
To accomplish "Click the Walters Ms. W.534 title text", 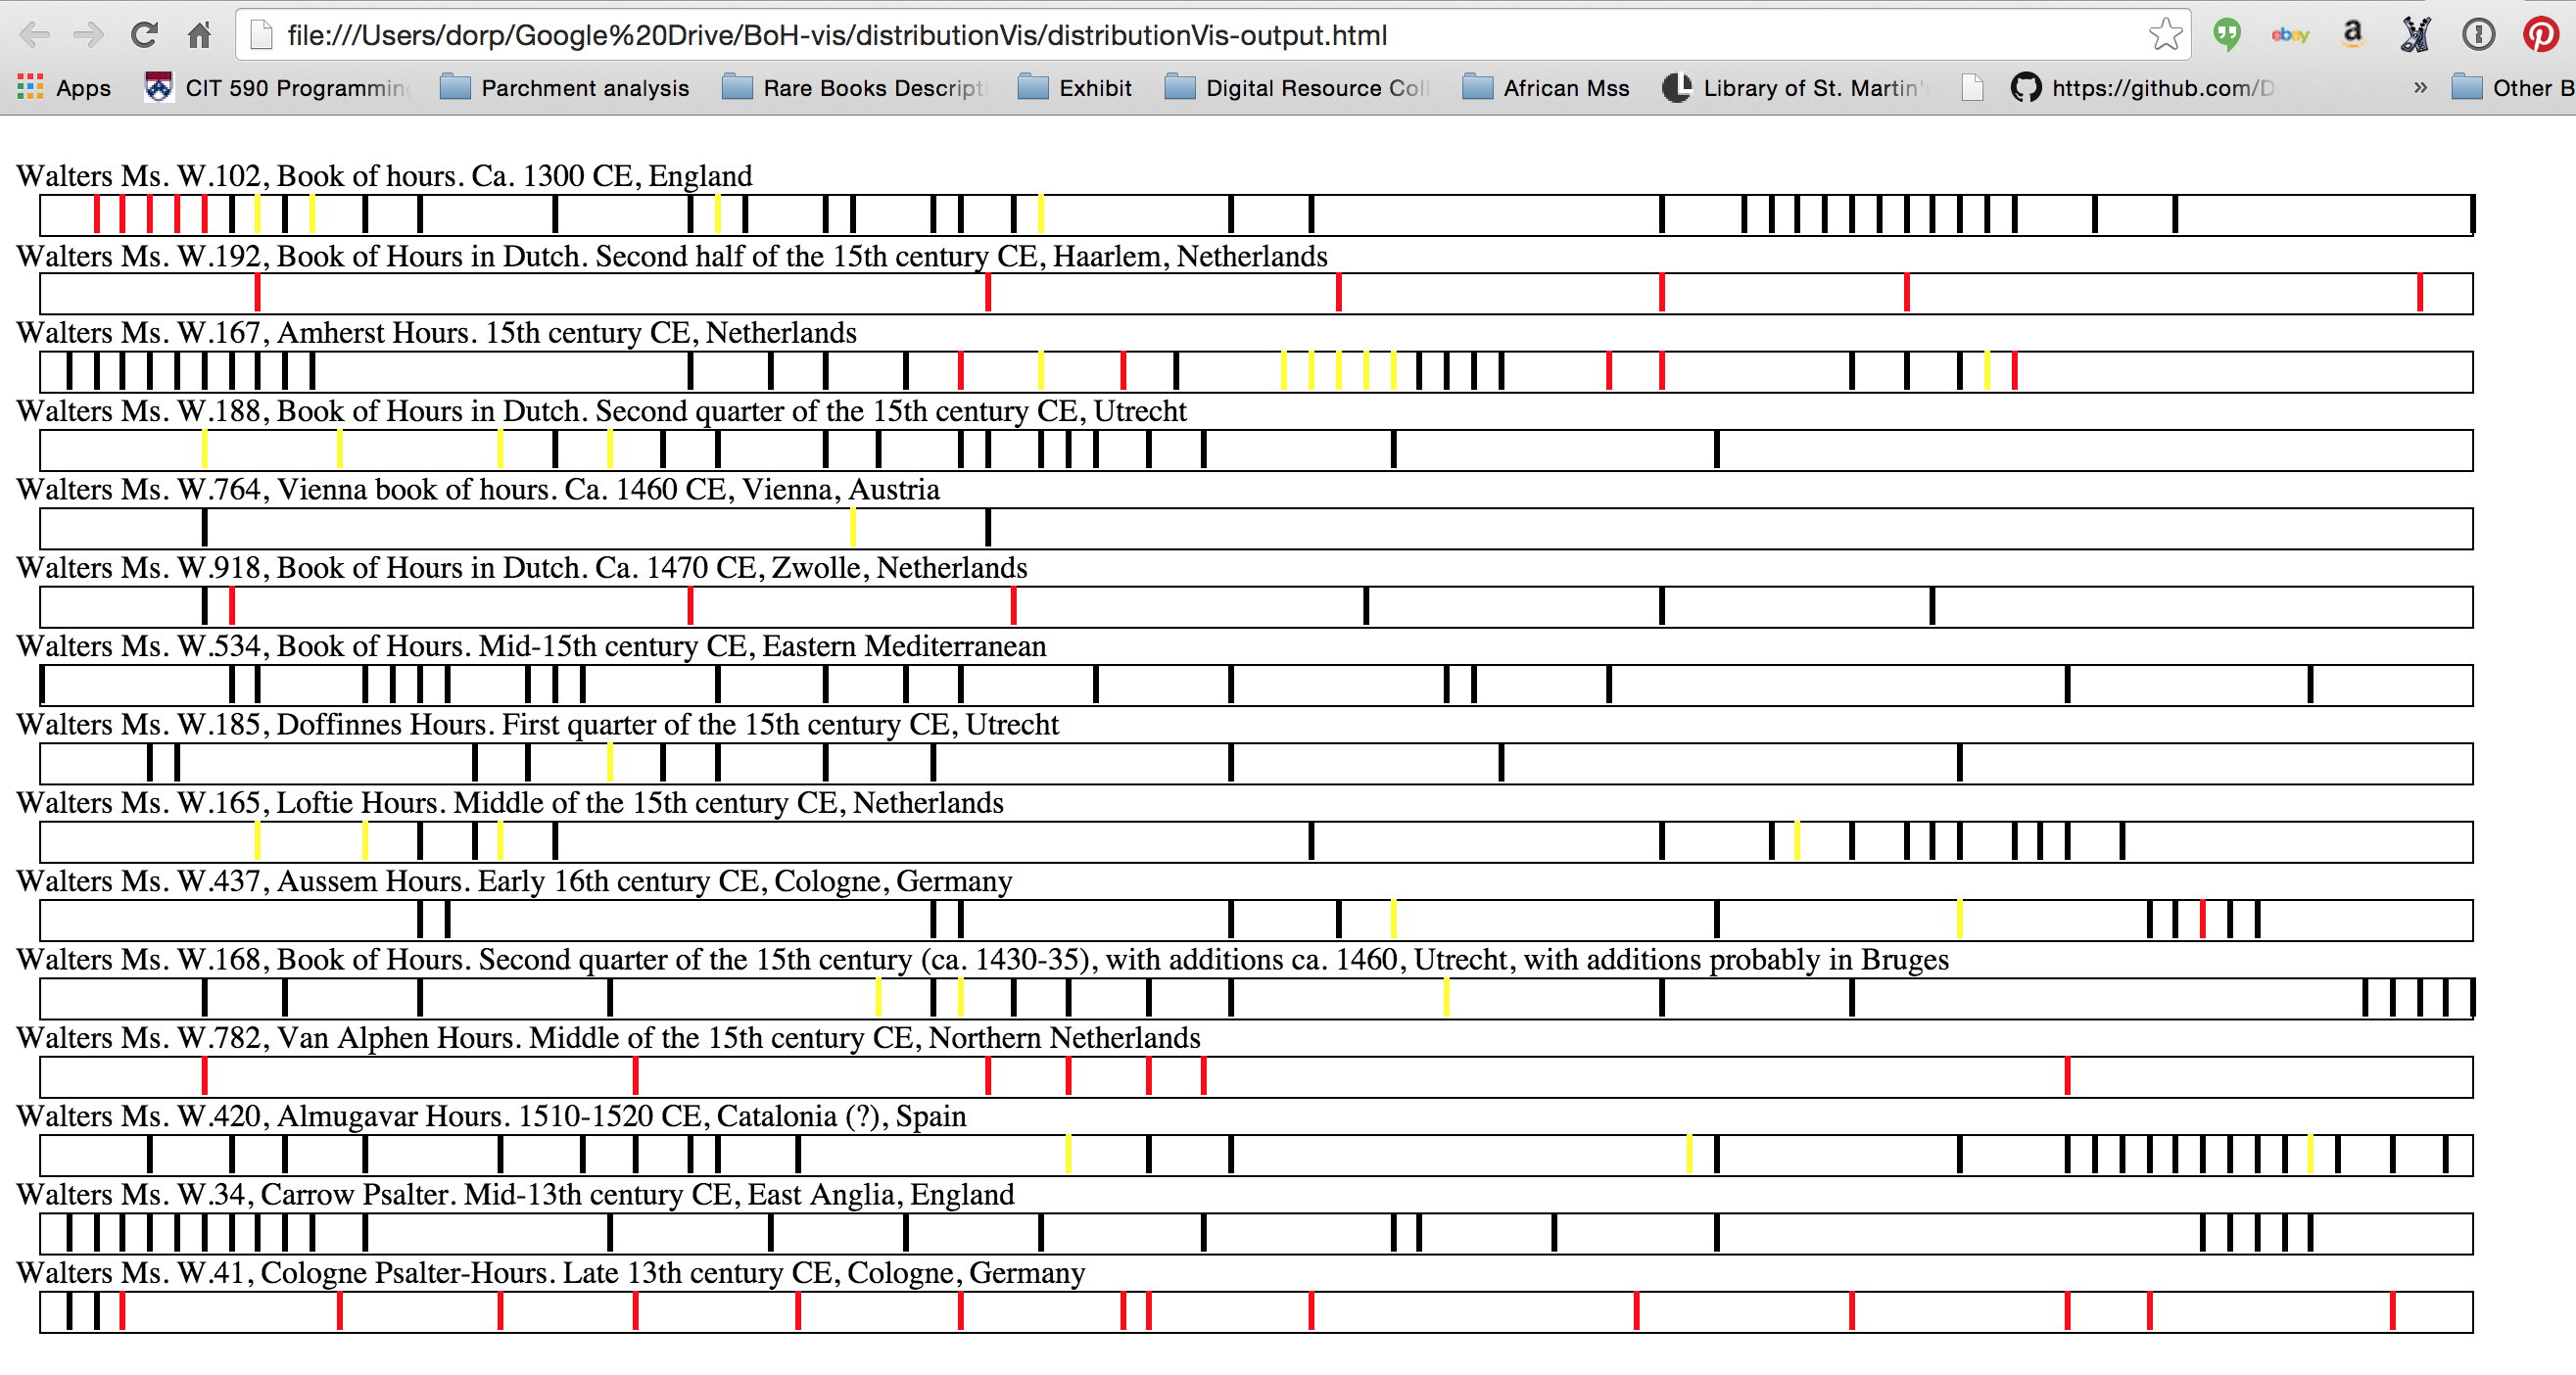I will point(532,646).
